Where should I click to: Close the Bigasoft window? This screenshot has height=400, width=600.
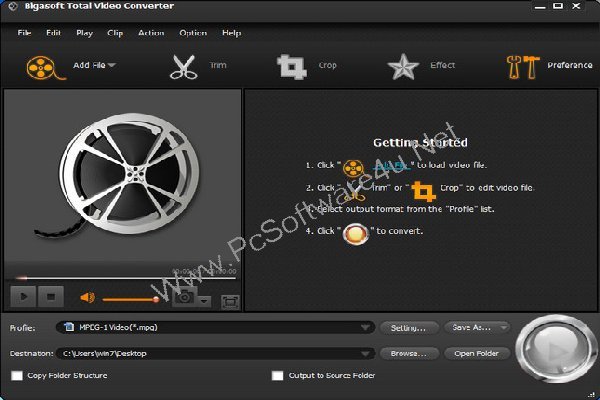click(x=576, y=6)
